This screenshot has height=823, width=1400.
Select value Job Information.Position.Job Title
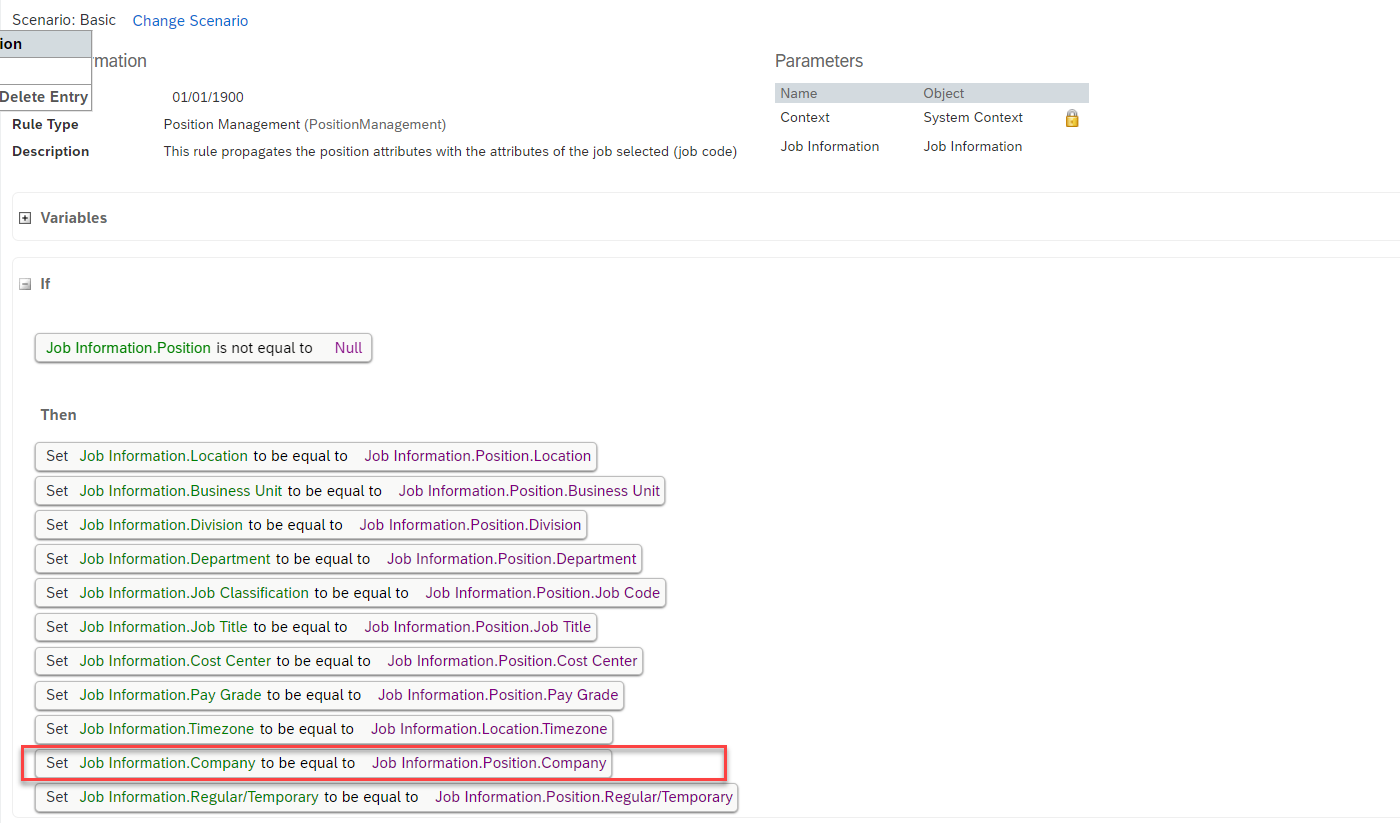pos(478,627)
